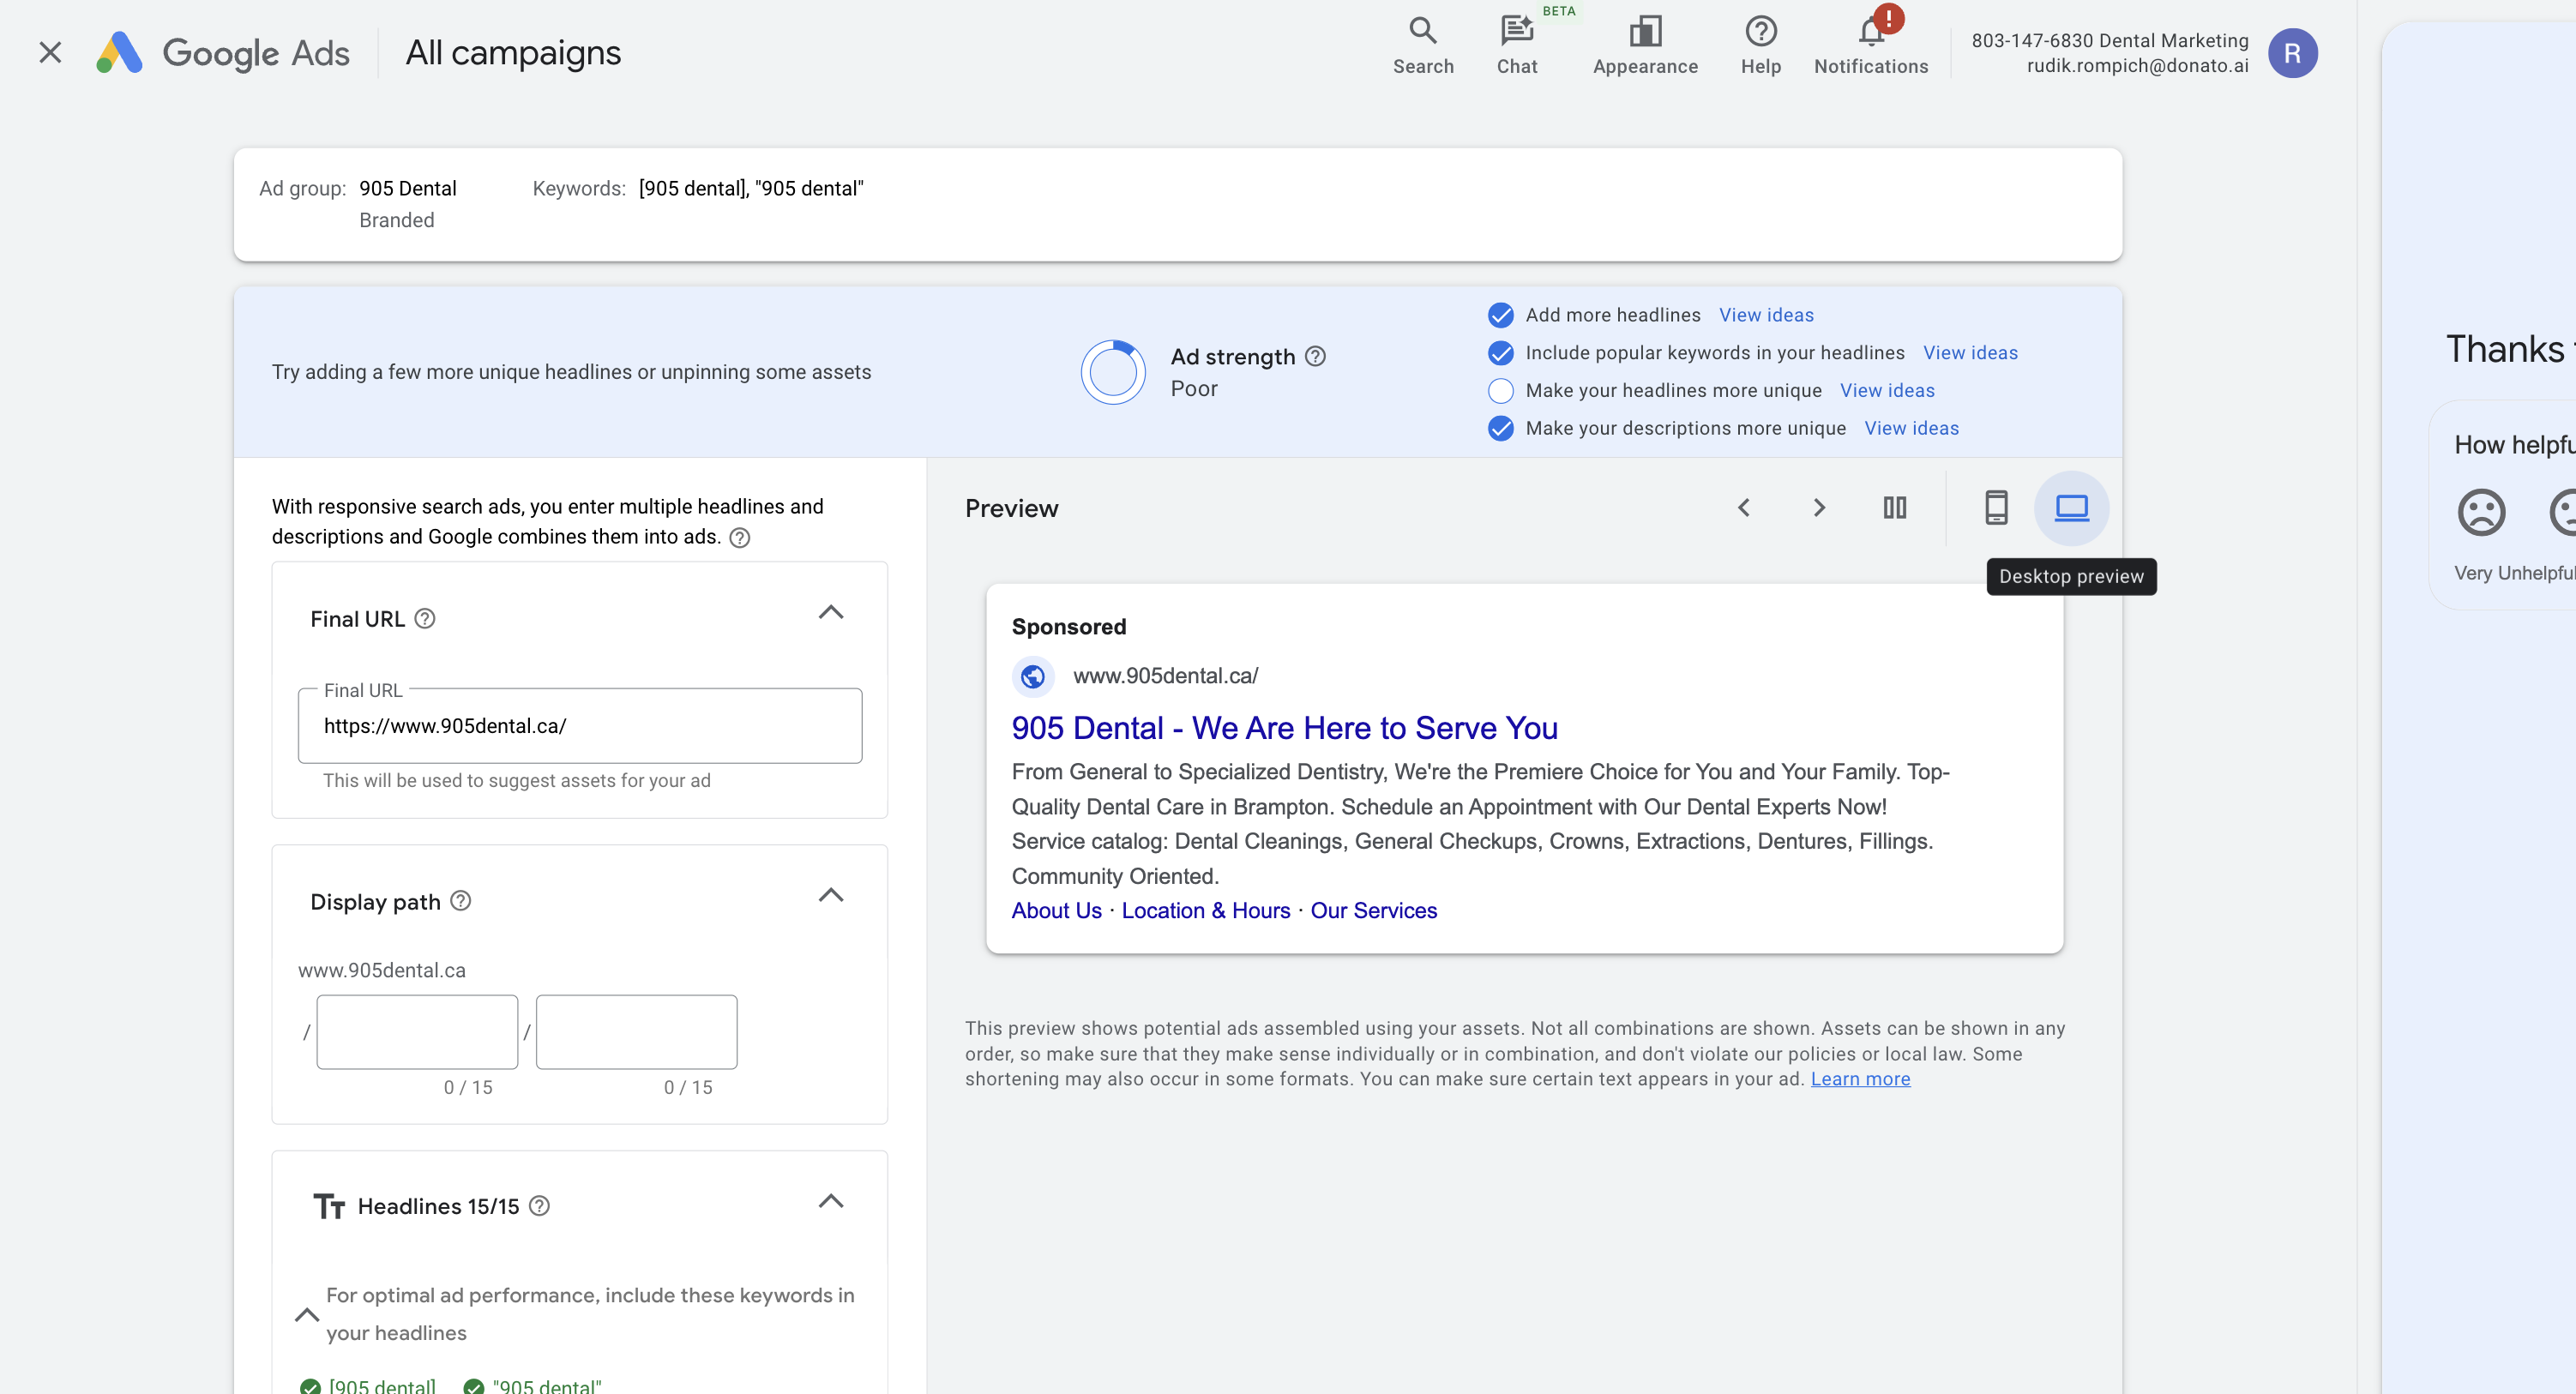The width and height of the screenshot is (2576, 1394).
Task: Click the www.905dental.ca/ preview URL
Action: point(1165,677)
